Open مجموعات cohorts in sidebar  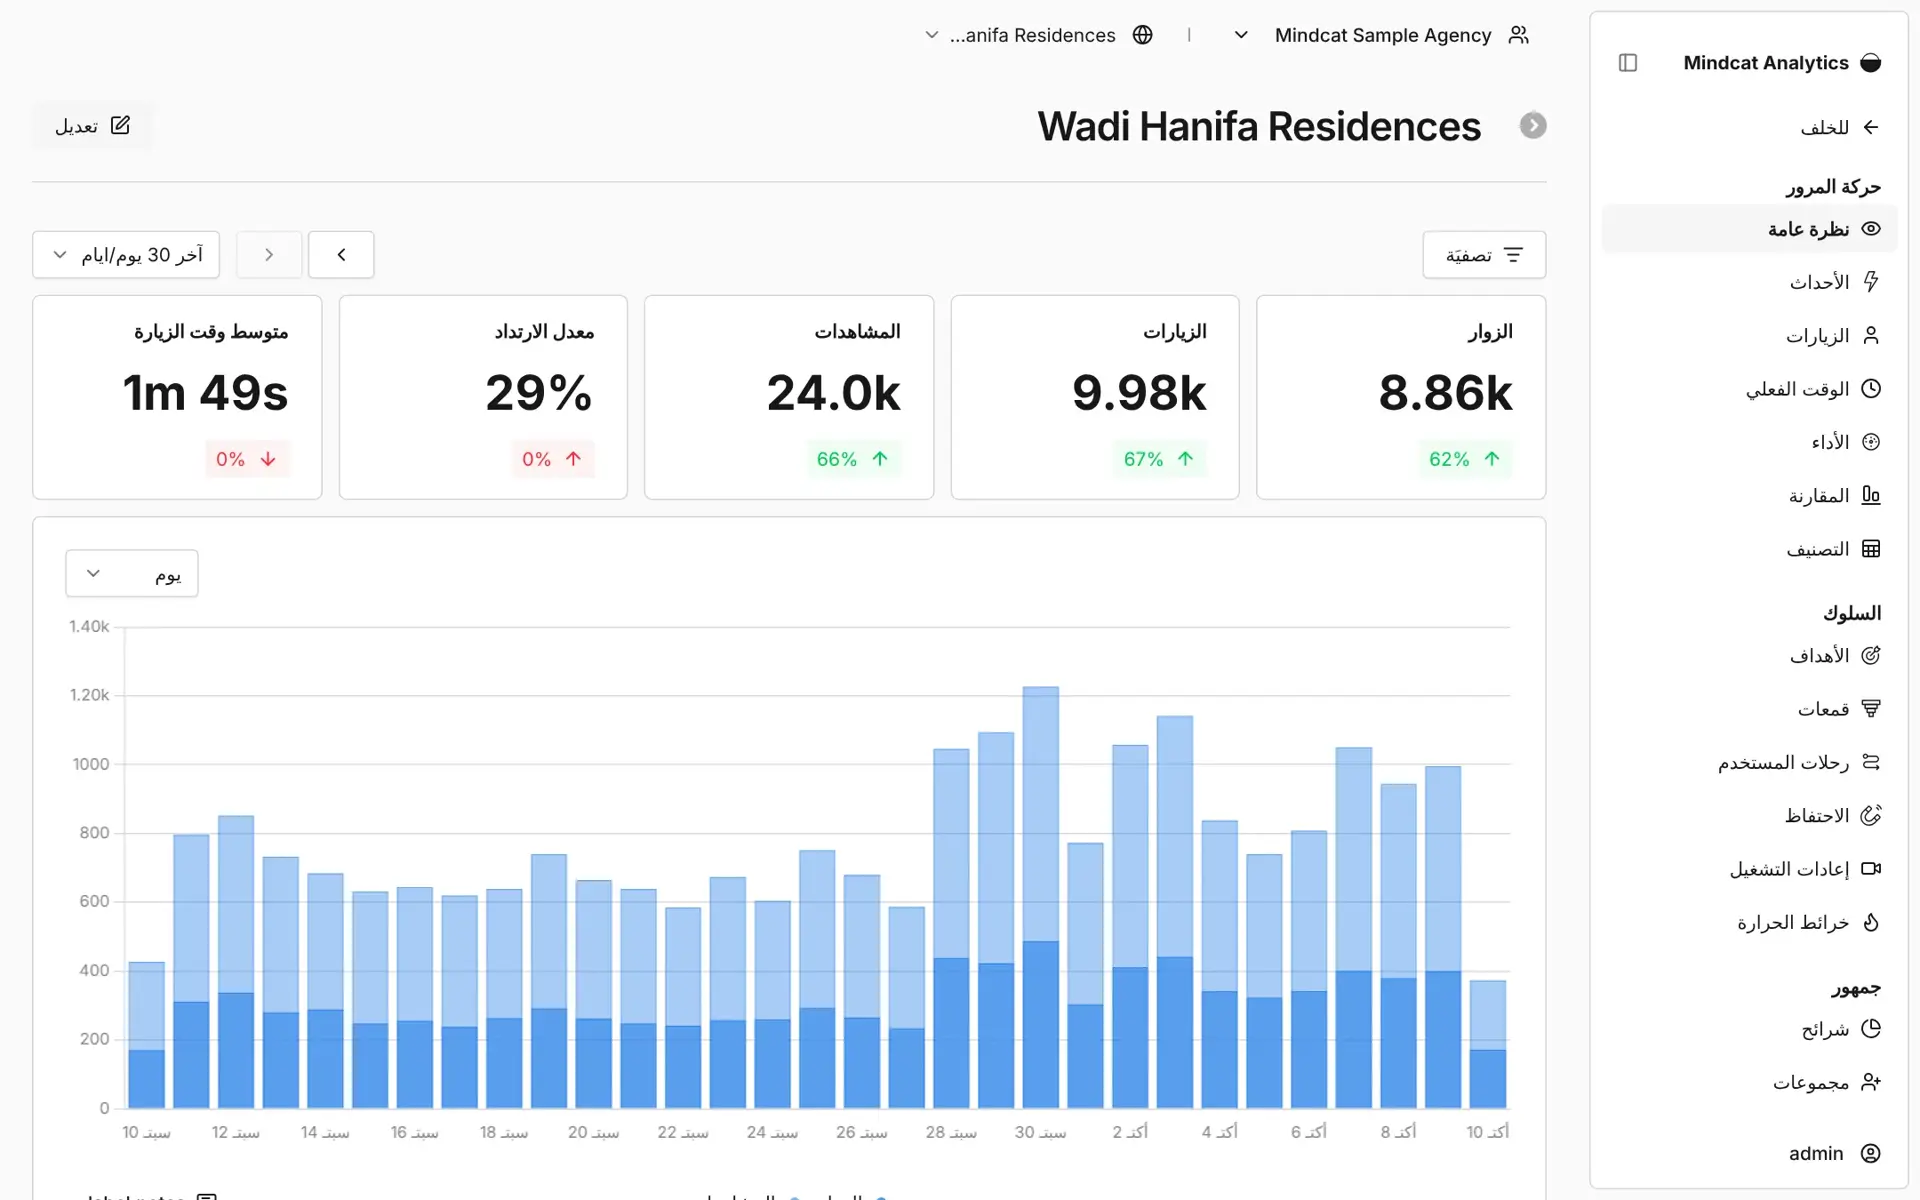1749,1082
